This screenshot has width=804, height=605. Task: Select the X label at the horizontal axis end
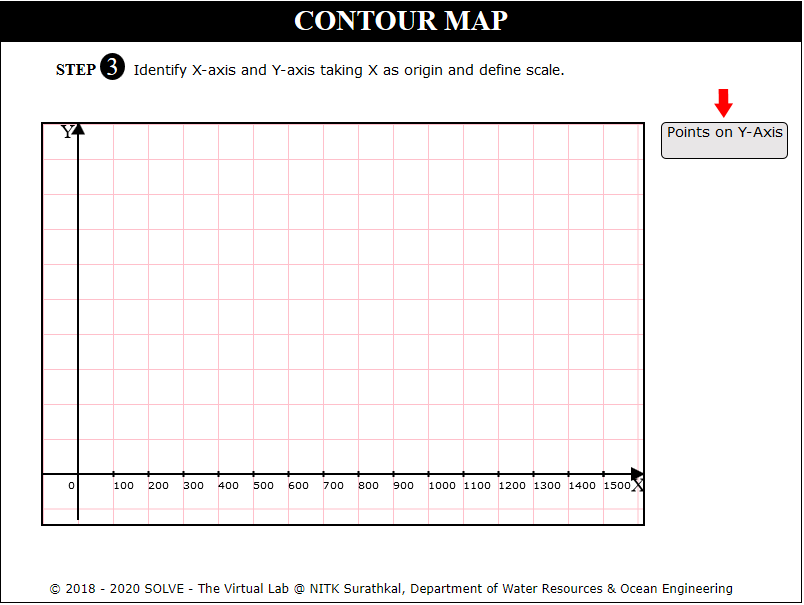(637, 486)
